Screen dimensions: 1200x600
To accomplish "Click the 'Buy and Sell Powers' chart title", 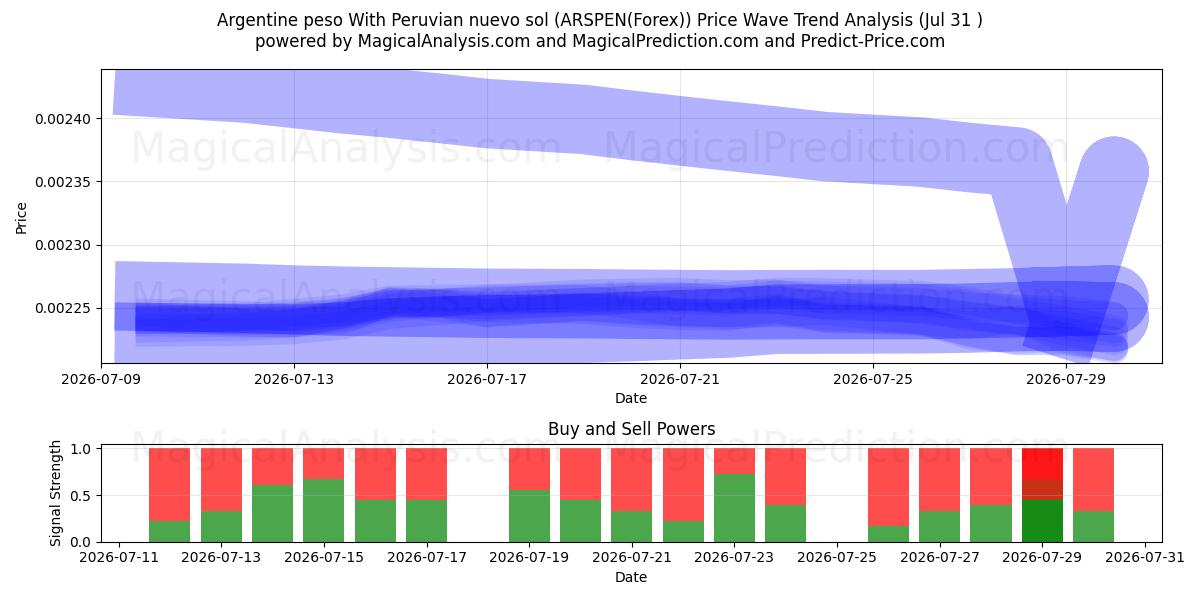I will tap(631, 429).
